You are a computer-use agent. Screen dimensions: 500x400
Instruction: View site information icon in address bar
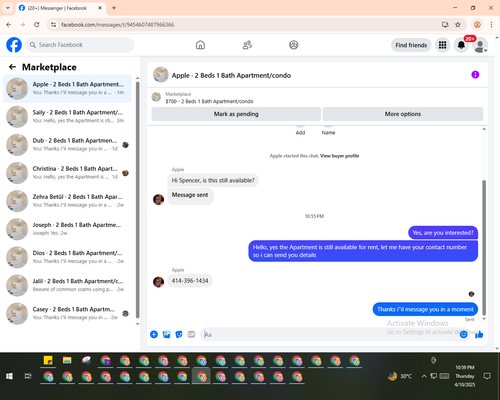click(x=53, y=25)
